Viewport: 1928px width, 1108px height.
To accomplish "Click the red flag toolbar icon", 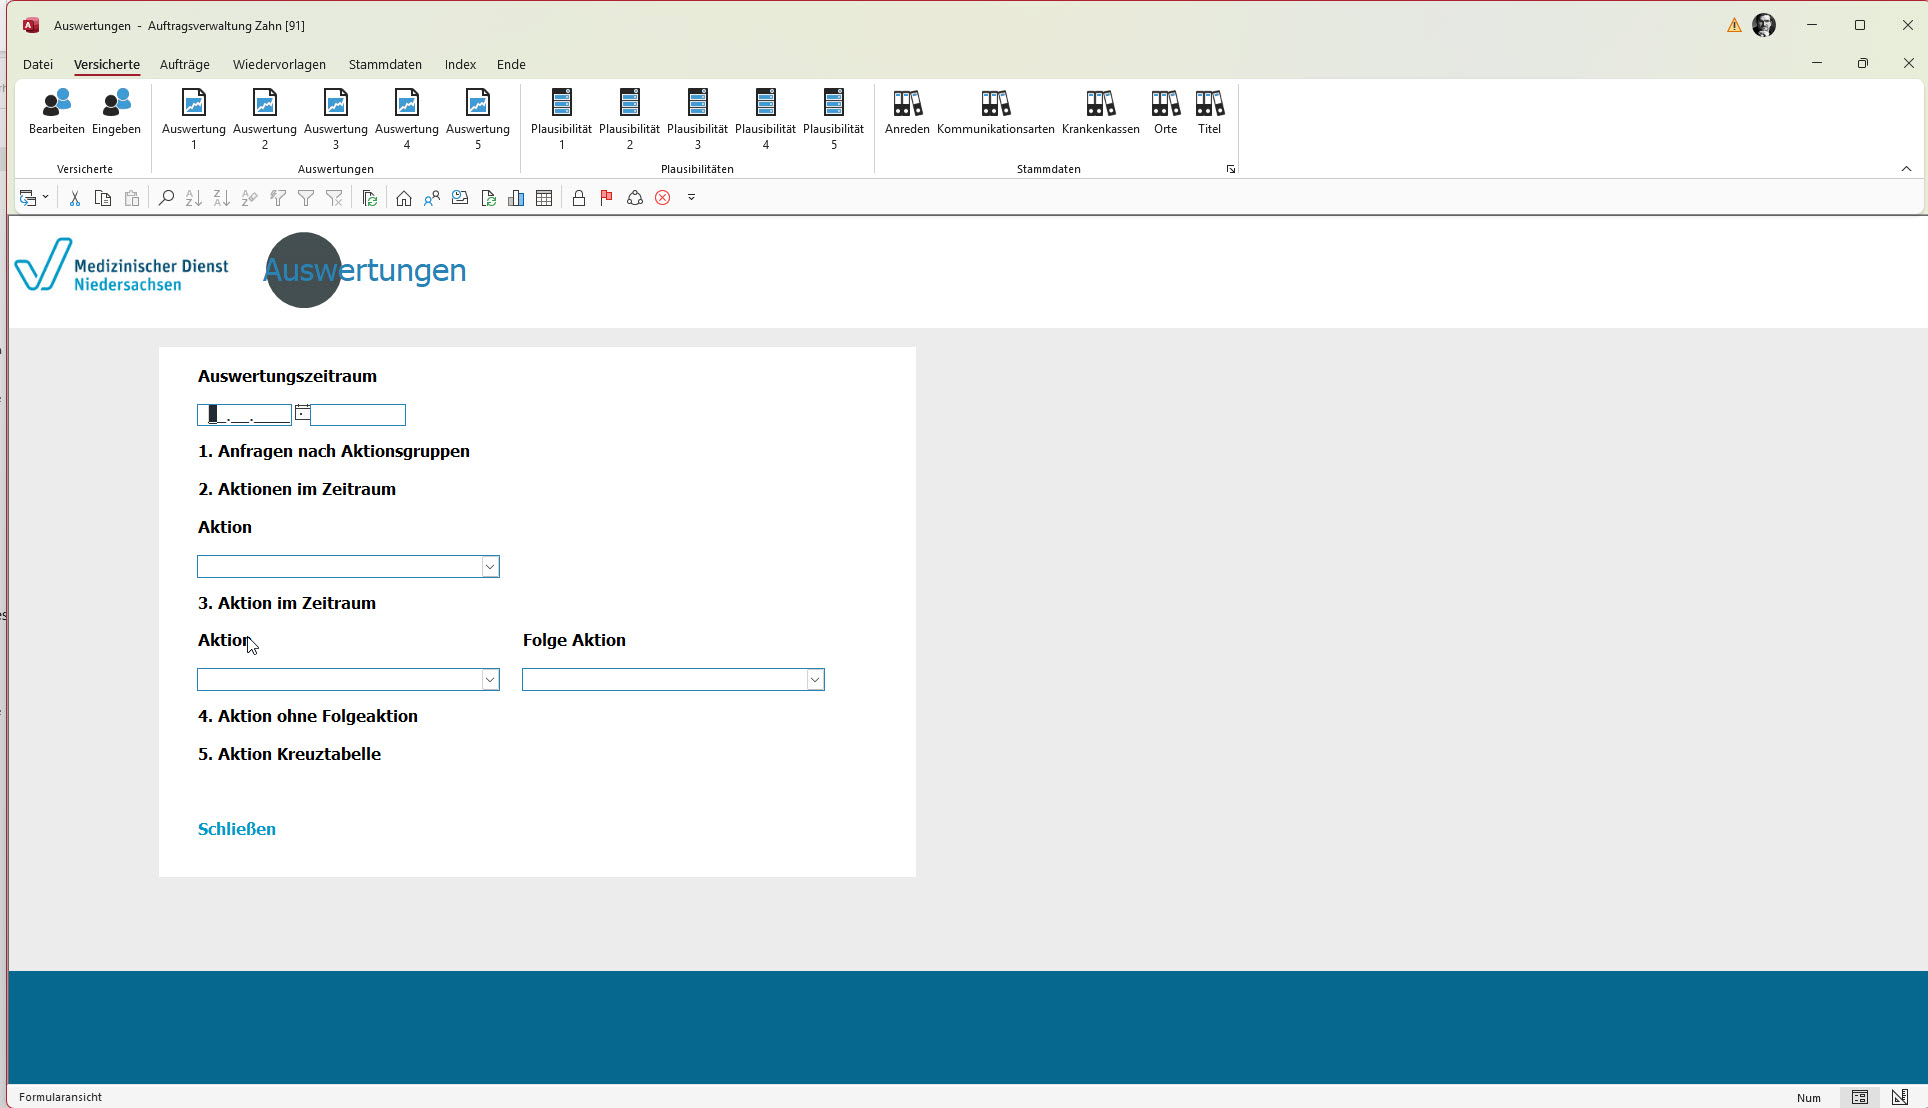I will [x=606, y=198].
